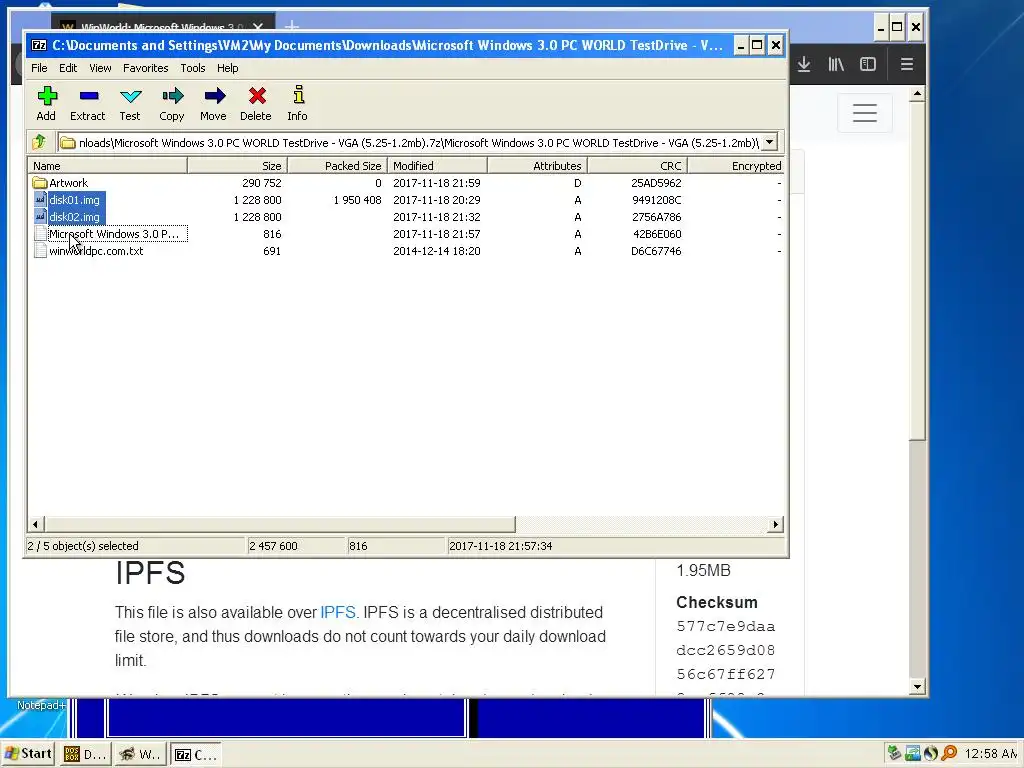Switch to DOSBox taskbar button
Screen dimensions: 1024x768
(85, 754)
